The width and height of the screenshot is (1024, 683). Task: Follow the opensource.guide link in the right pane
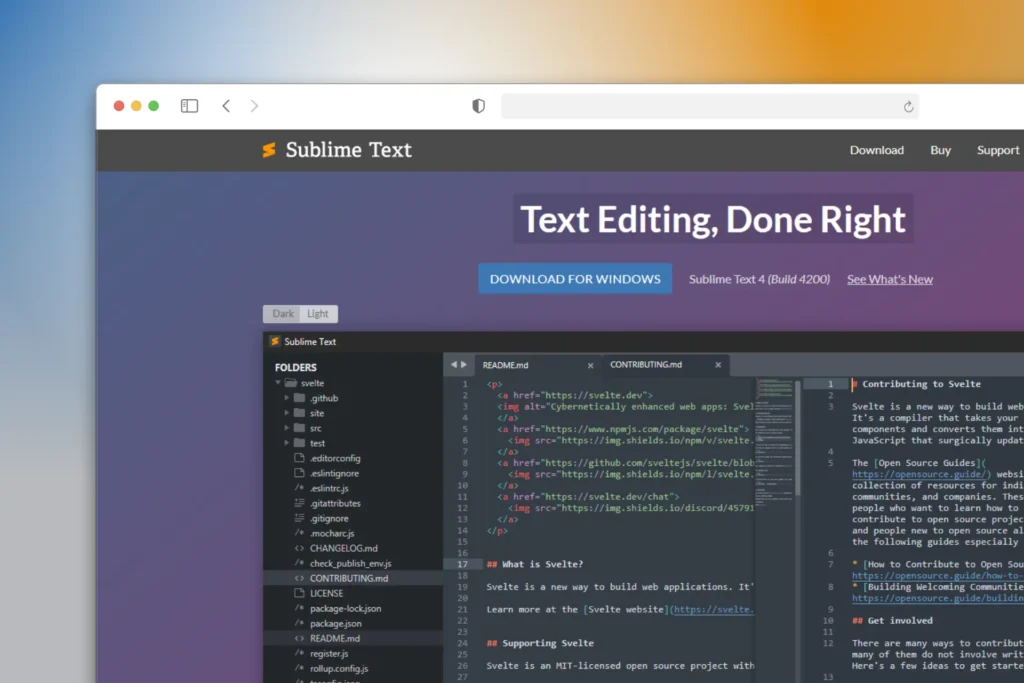920,474
